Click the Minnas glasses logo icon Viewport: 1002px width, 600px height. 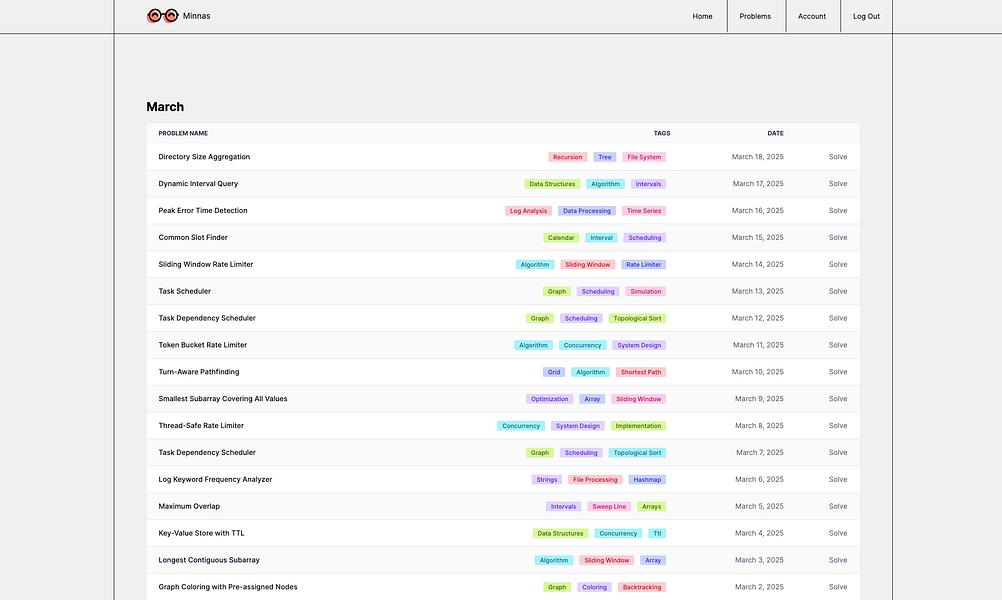click(x=162, y=16)
